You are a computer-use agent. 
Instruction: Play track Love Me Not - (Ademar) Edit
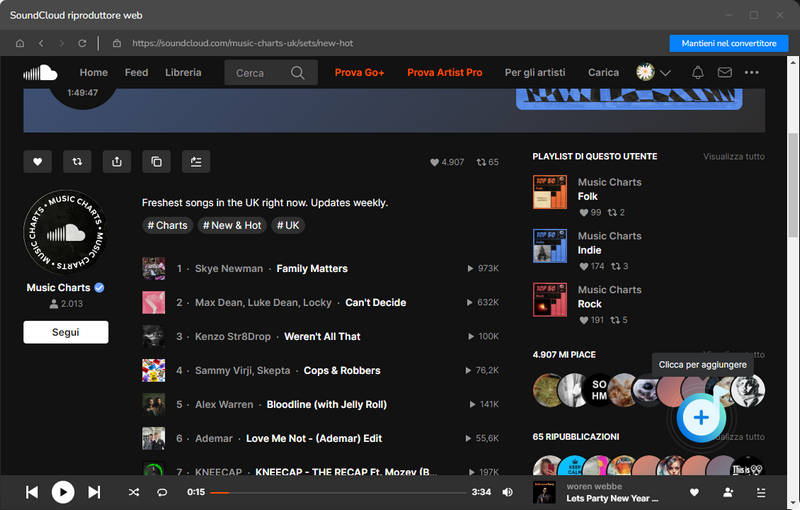[x=314, y=439]
